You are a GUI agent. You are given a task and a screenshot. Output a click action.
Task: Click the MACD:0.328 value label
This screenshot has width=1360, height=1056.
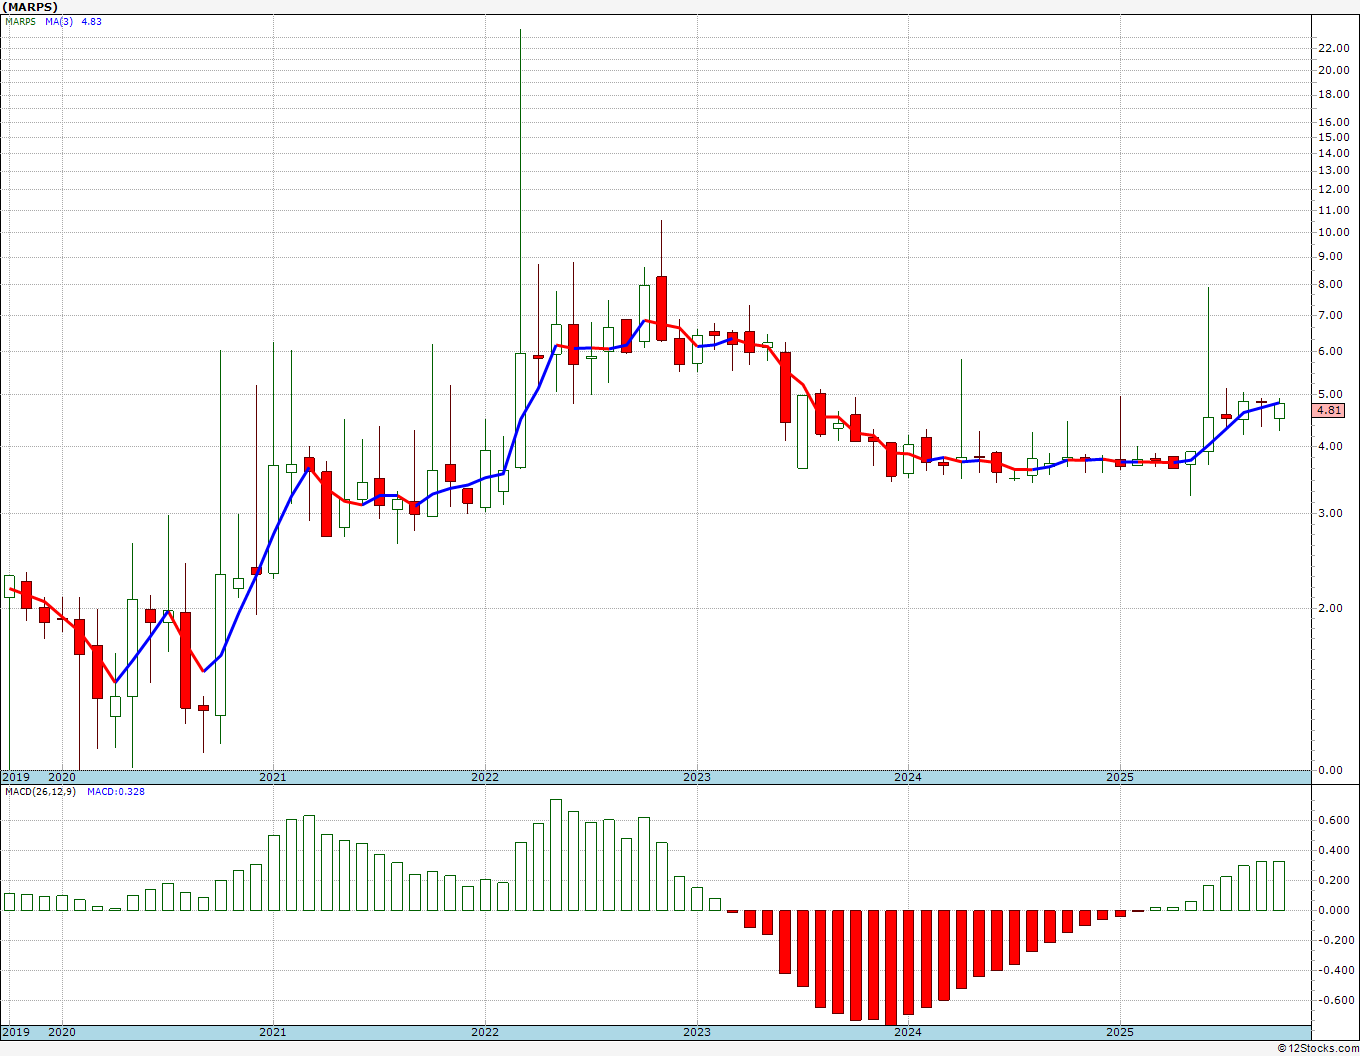[x=116, y=791]
